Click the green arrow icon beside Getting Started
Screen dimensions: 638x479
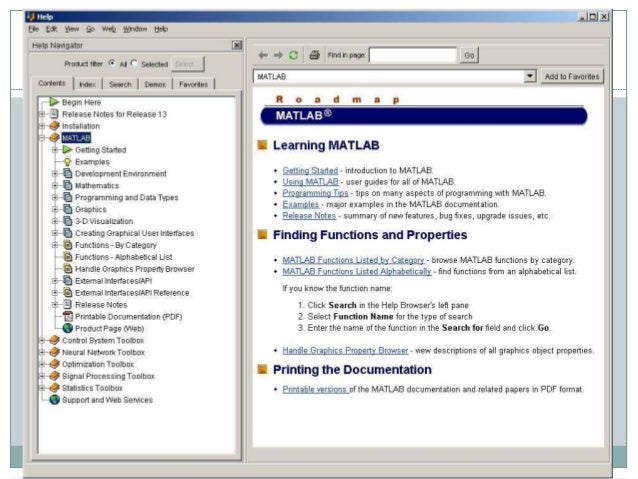point(67,150)
